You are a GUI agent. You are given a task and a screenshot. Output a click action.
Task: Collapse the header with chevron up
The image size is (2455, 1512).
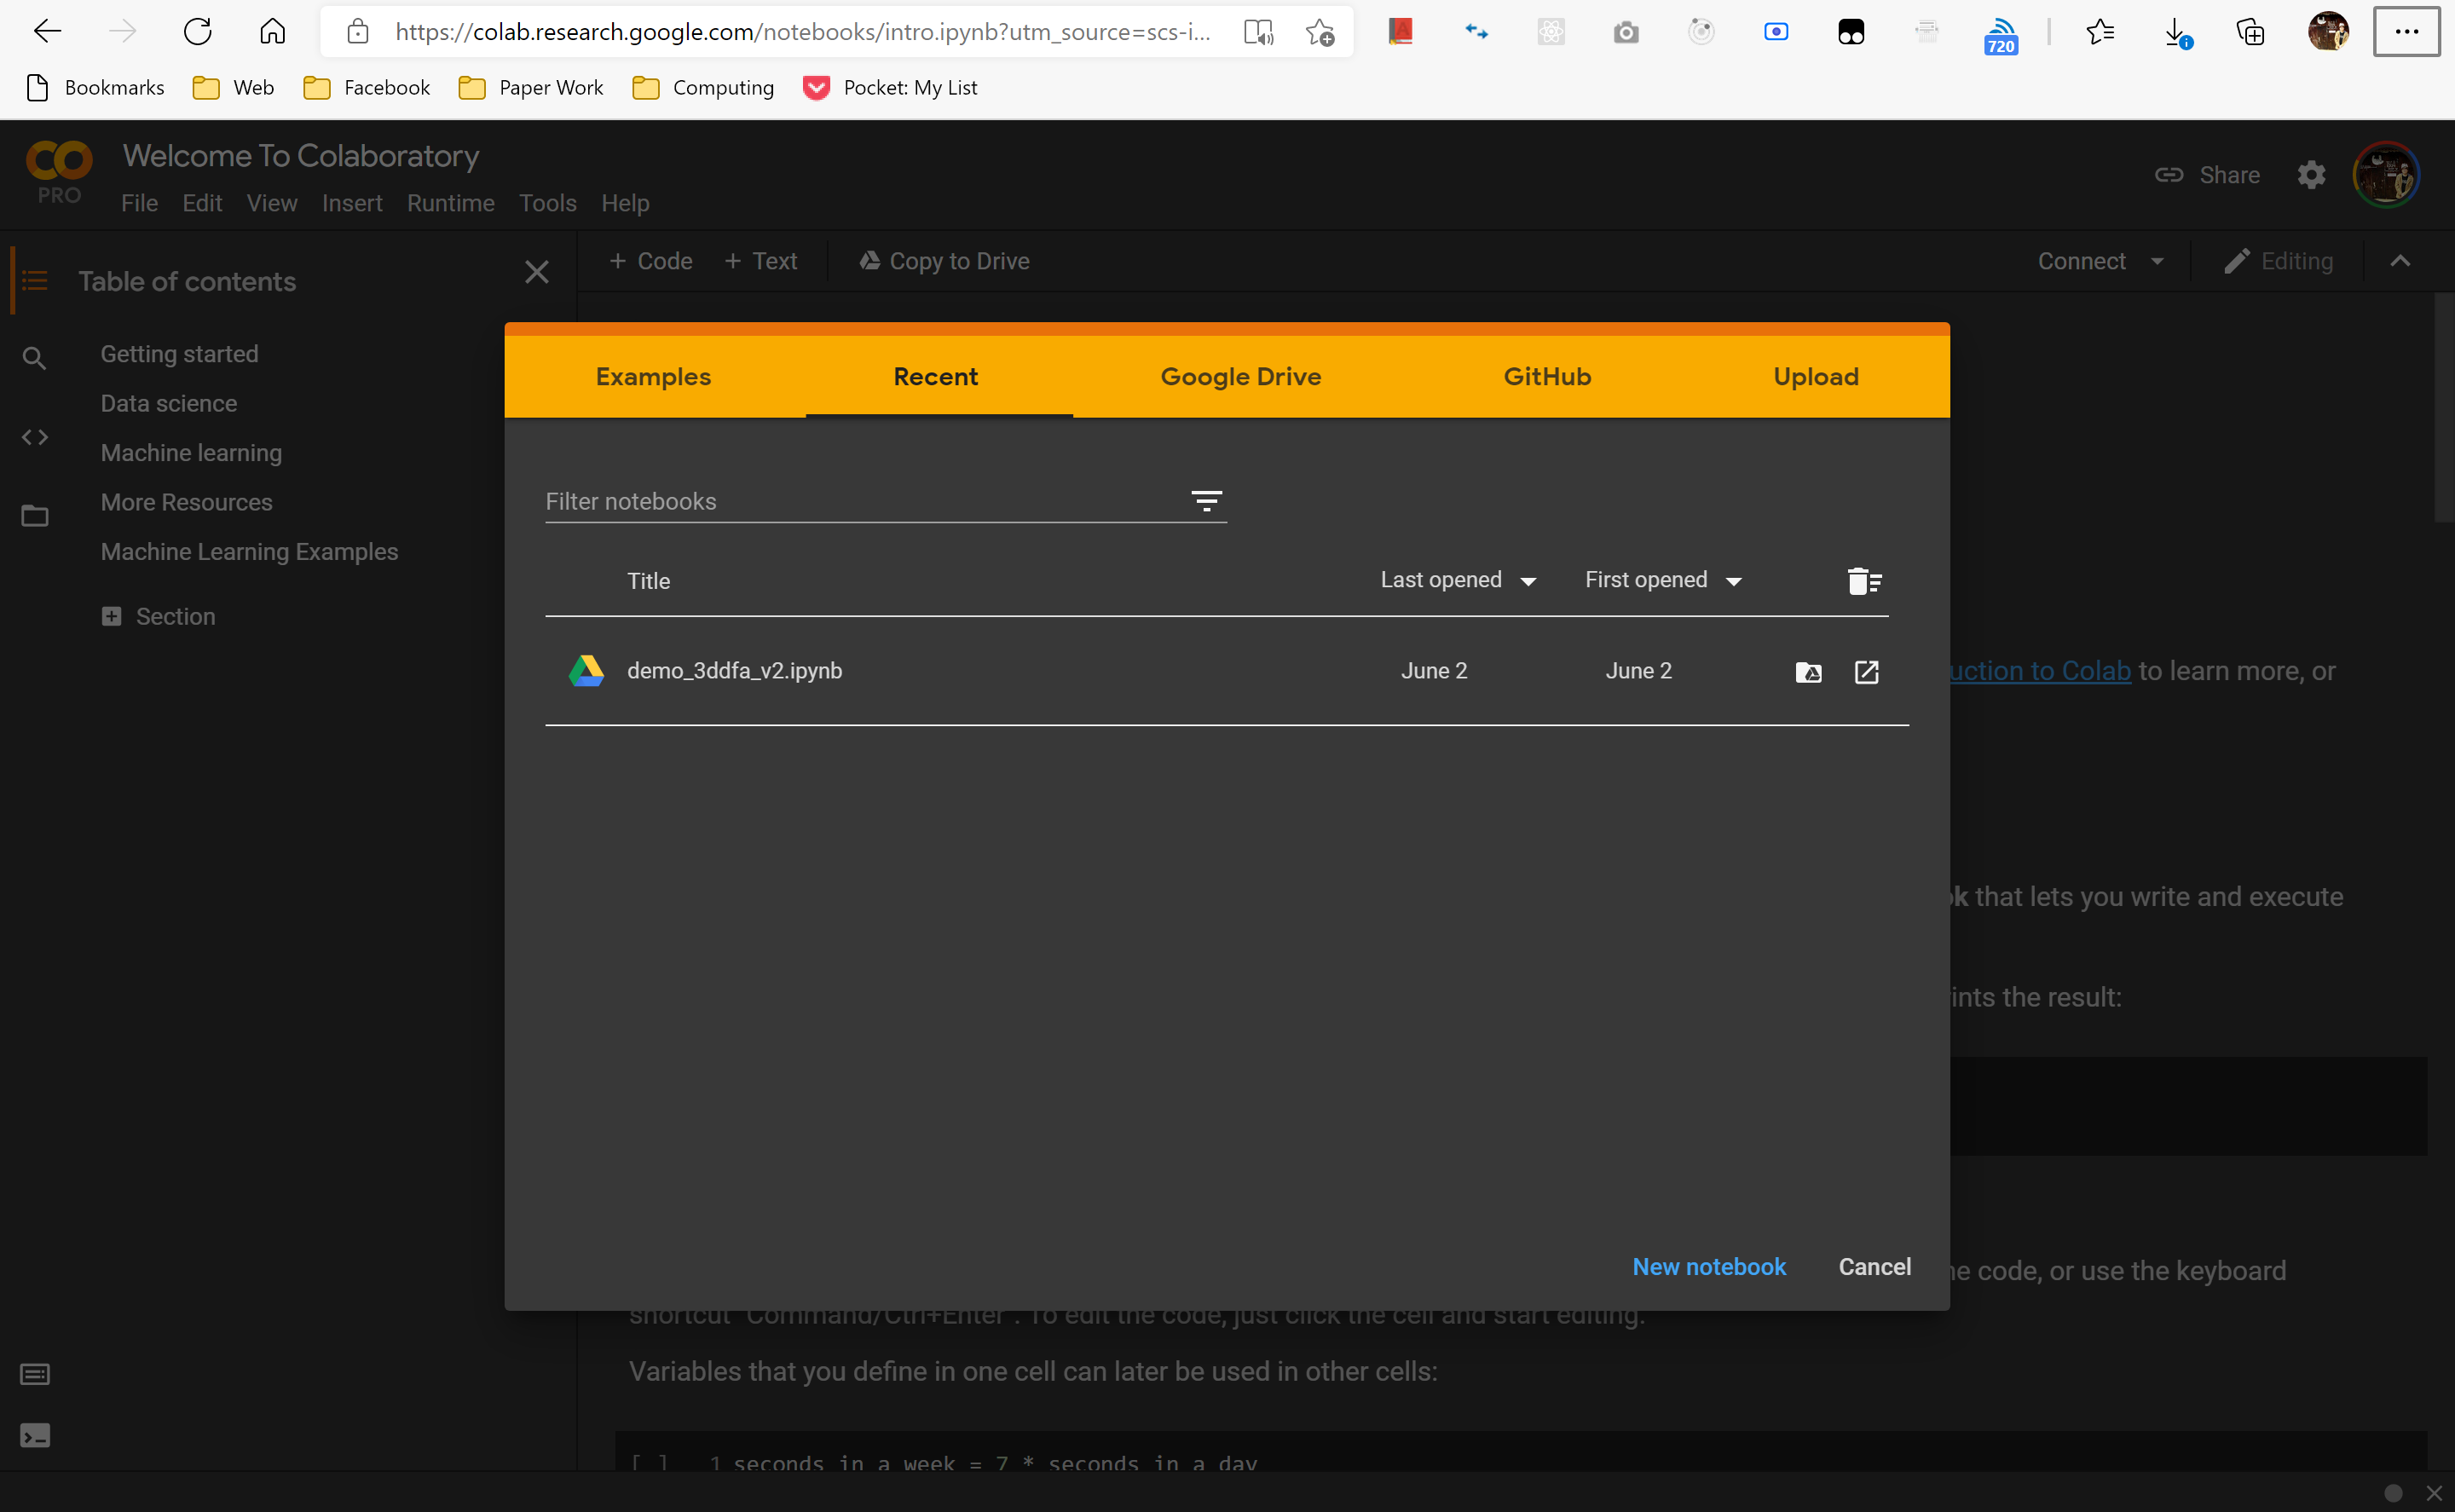(x=2400, y=261)
